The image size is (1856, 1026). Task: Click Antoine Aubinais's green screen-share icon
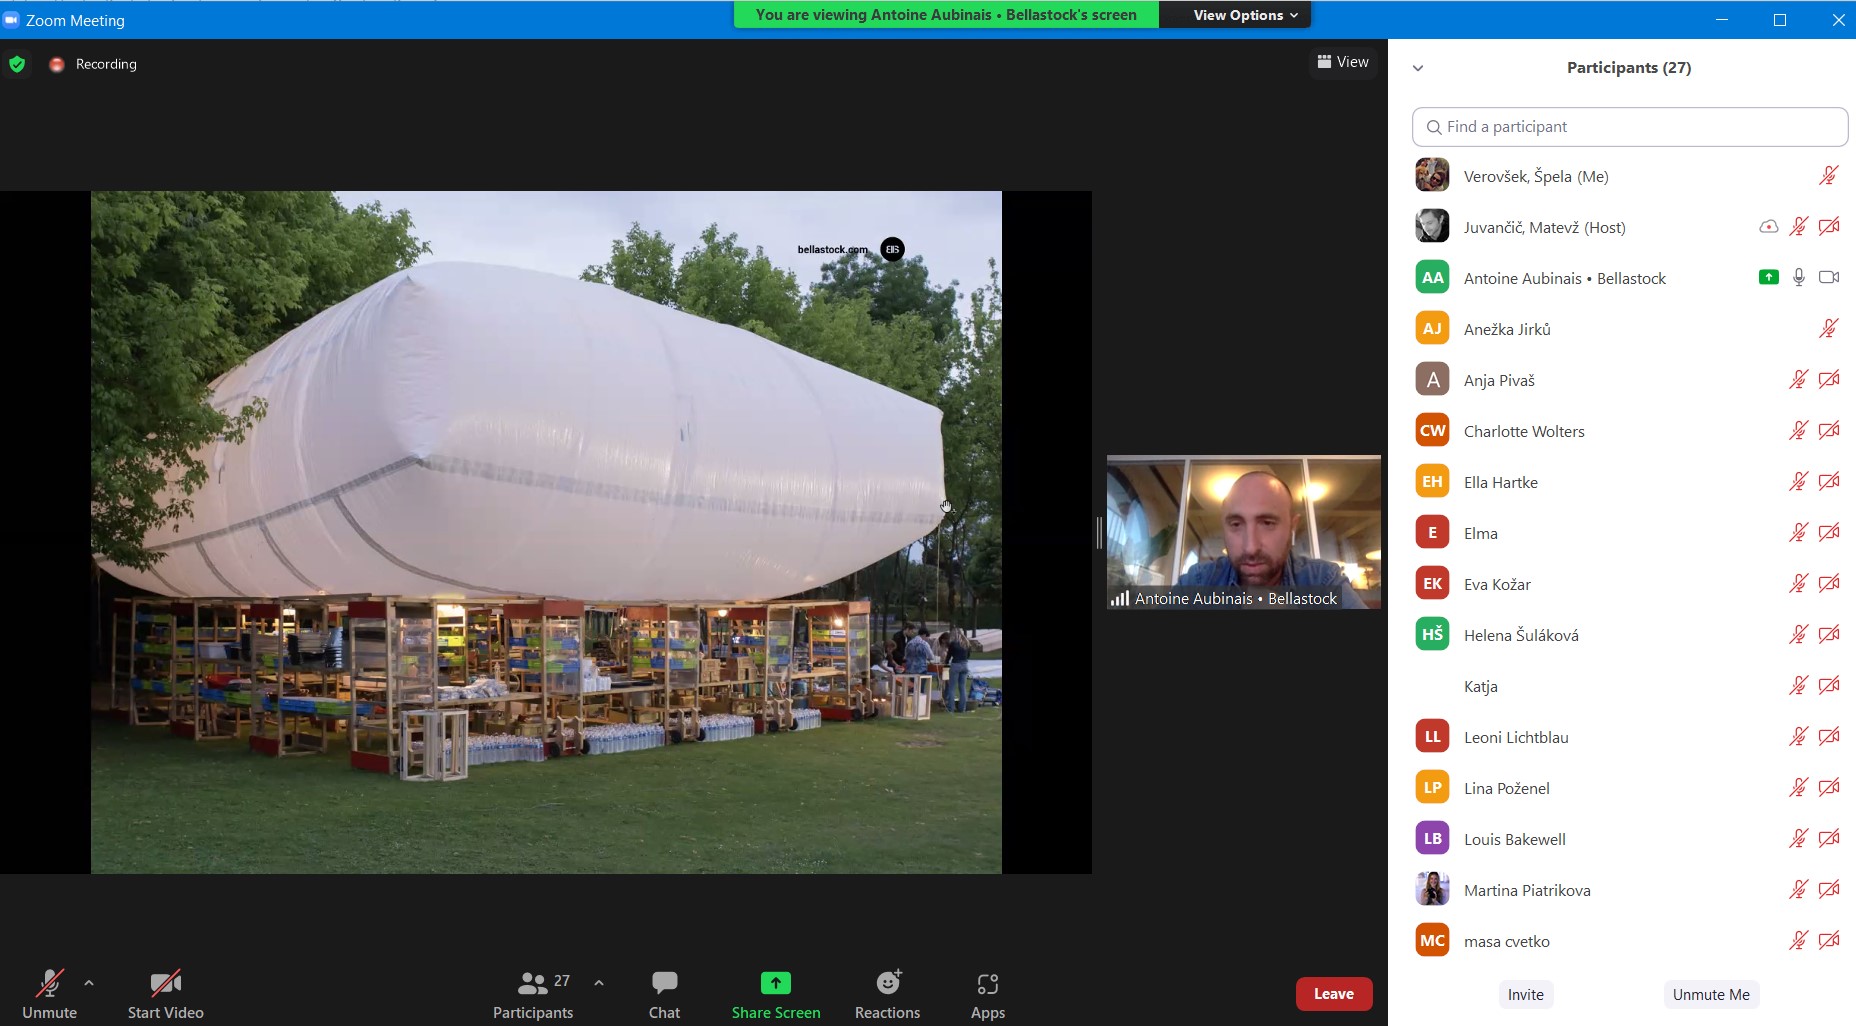click(x=1768, y=277)
